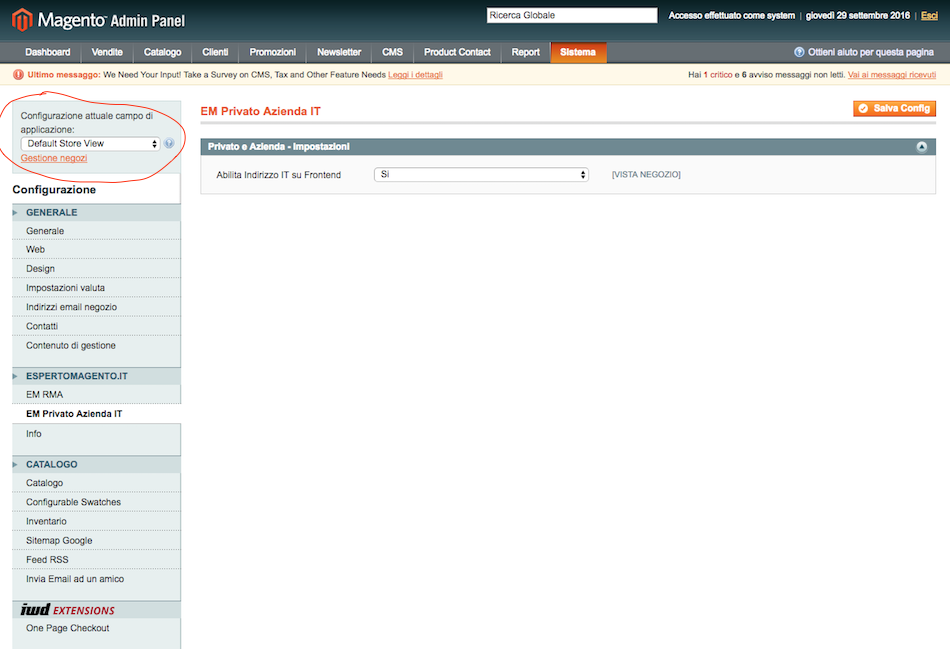Open the Newsletter menu
The image size is (950, 649).
(339, 52)
